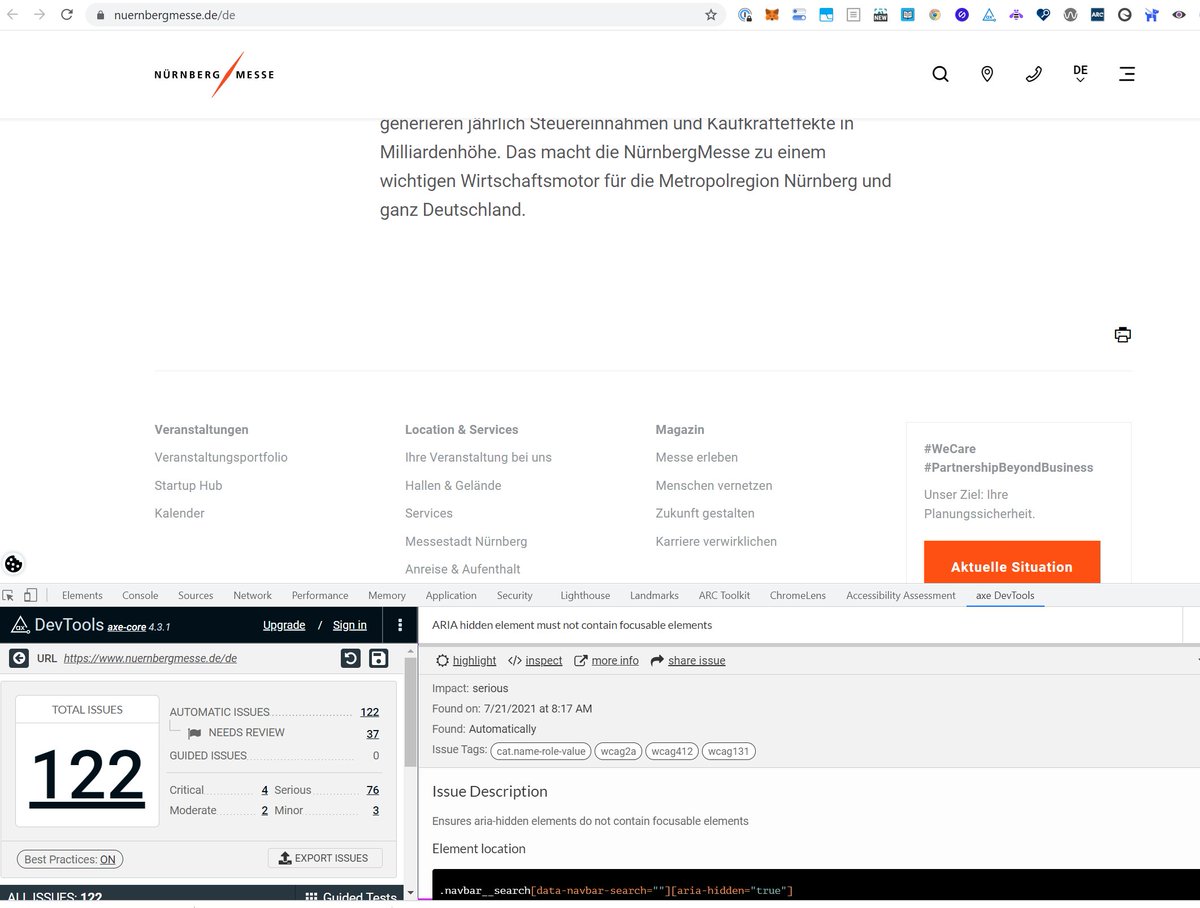Click the 3 minor issues count
The width and height of the screenshot is (1200, 908).
[376, 810]
